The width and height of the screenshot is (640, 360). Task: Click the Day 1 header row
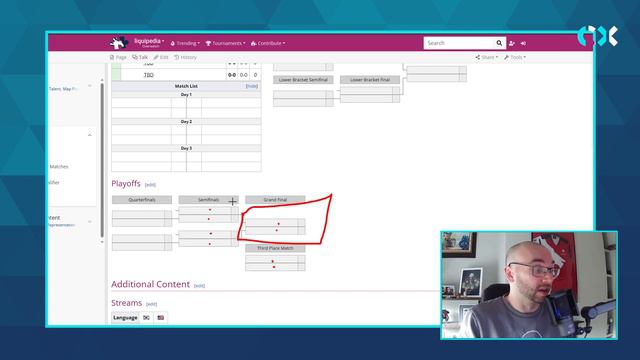pyautogui.click(x=186, y=94)
